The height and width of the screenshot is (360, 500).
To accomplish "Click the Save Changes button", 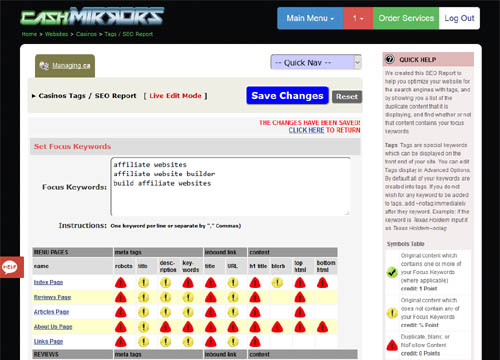I will (287, 96).
